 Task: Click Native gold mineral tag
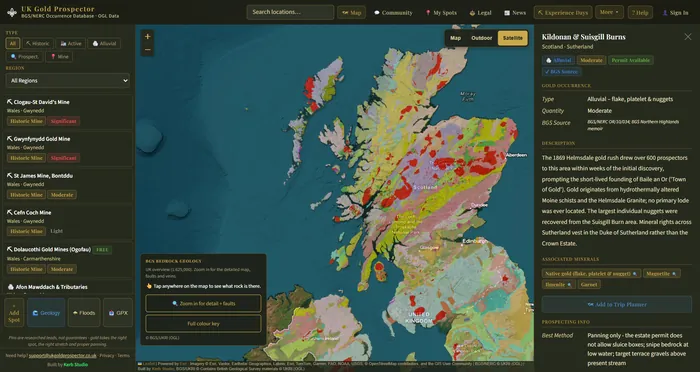592,273
